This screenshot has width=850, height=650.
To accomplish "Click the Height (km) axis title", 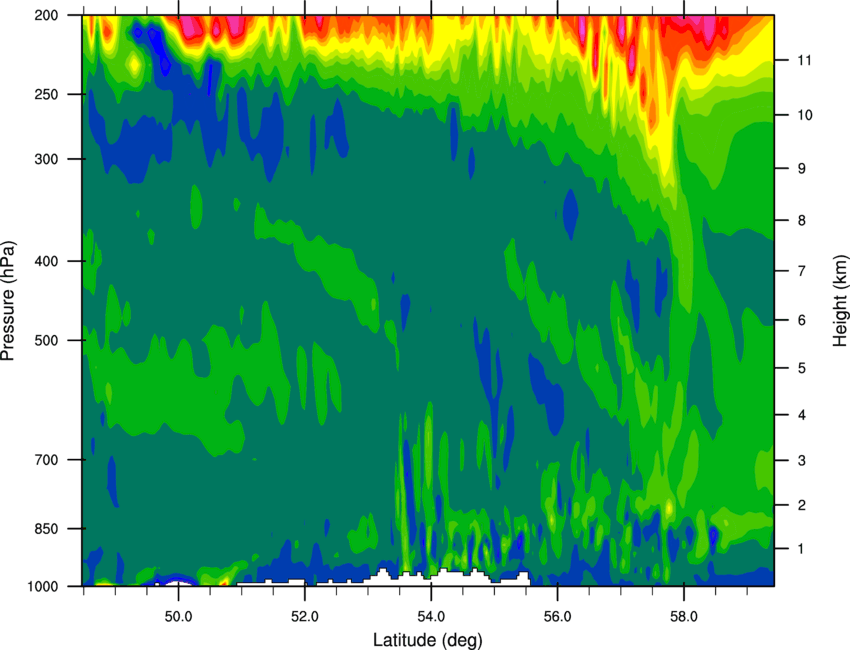I will click(x=840, y=300).
